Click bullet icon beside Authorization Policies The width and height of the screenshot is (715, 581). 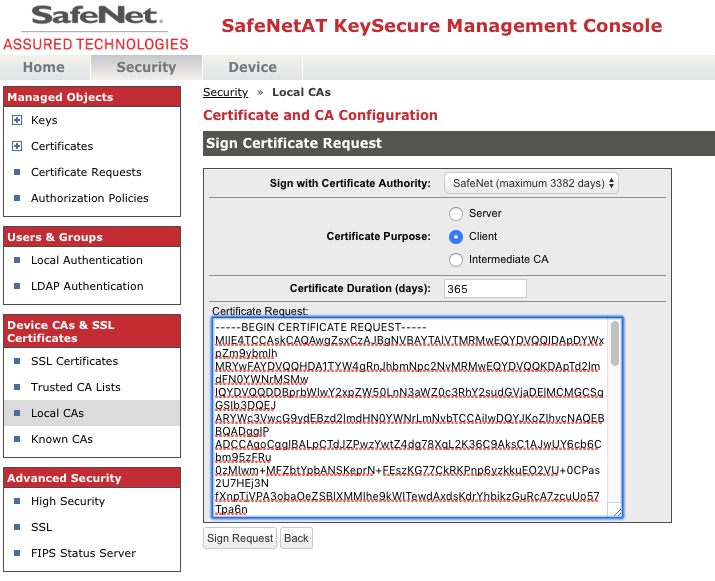(x=17, y=198)
